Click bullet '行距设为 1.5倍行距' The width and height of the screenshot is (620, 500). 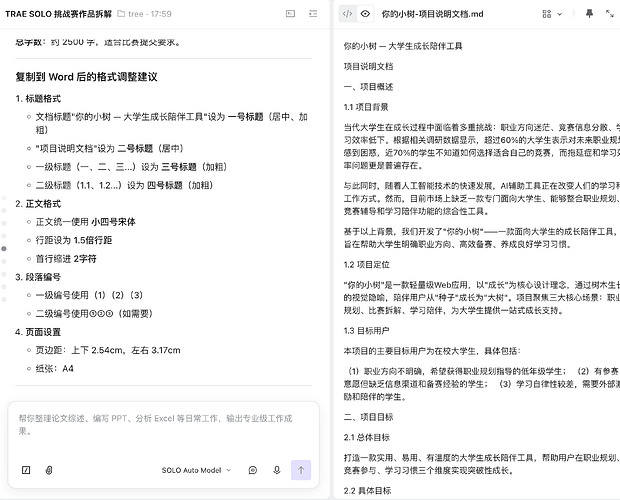coord(74,240)
